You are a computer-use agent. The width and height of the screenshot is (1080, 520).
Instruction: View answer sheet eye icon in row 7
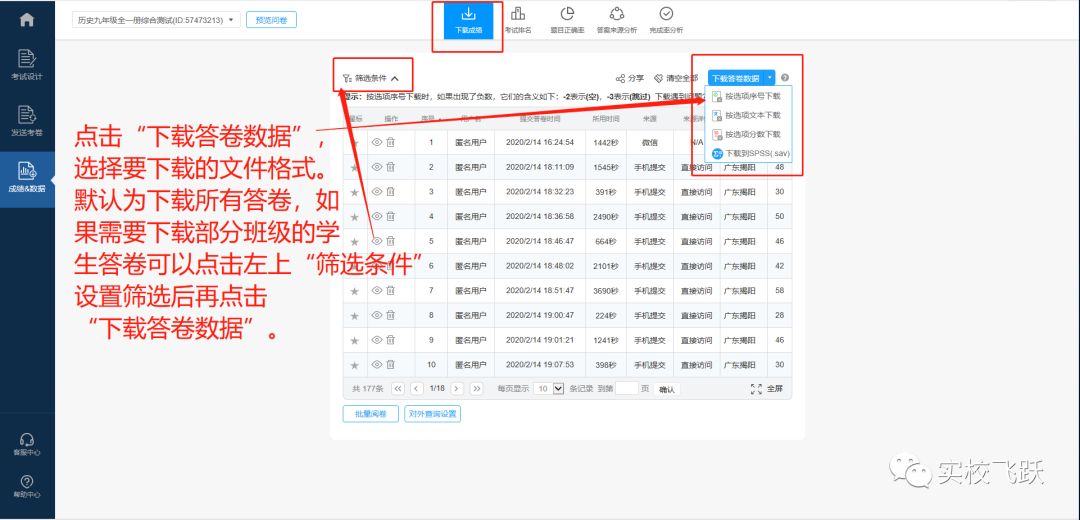[377, 291]
